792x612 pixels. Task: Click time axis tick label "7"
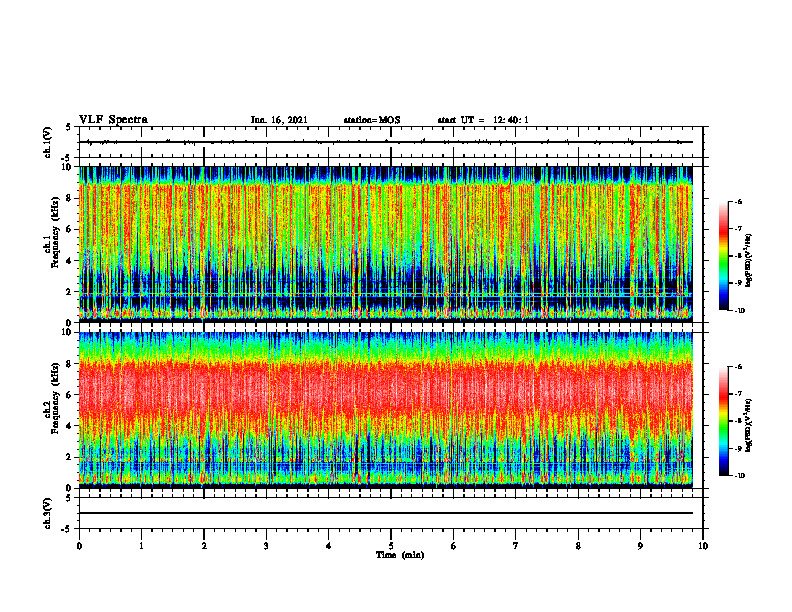(516, 546)
